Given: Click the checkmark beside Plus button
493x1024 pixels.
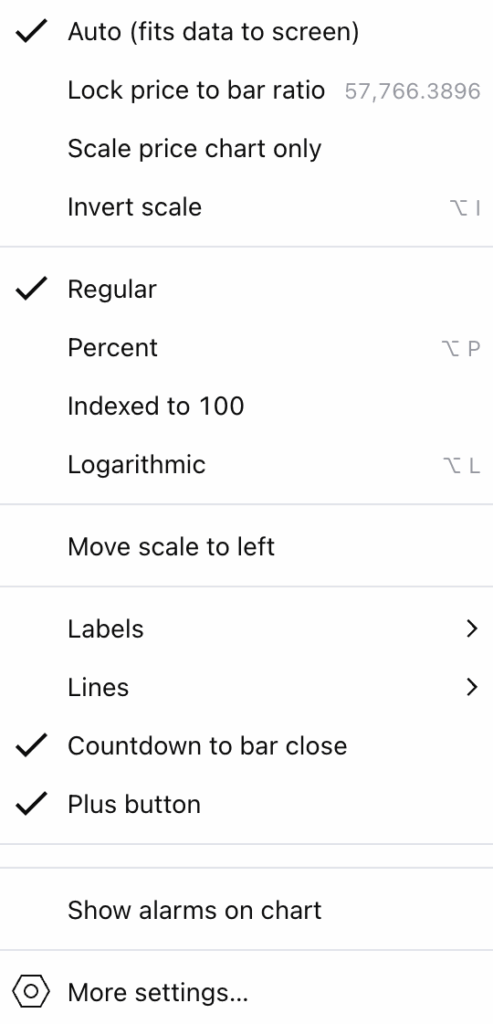Looking at the screenshot, I should (31, 804).
